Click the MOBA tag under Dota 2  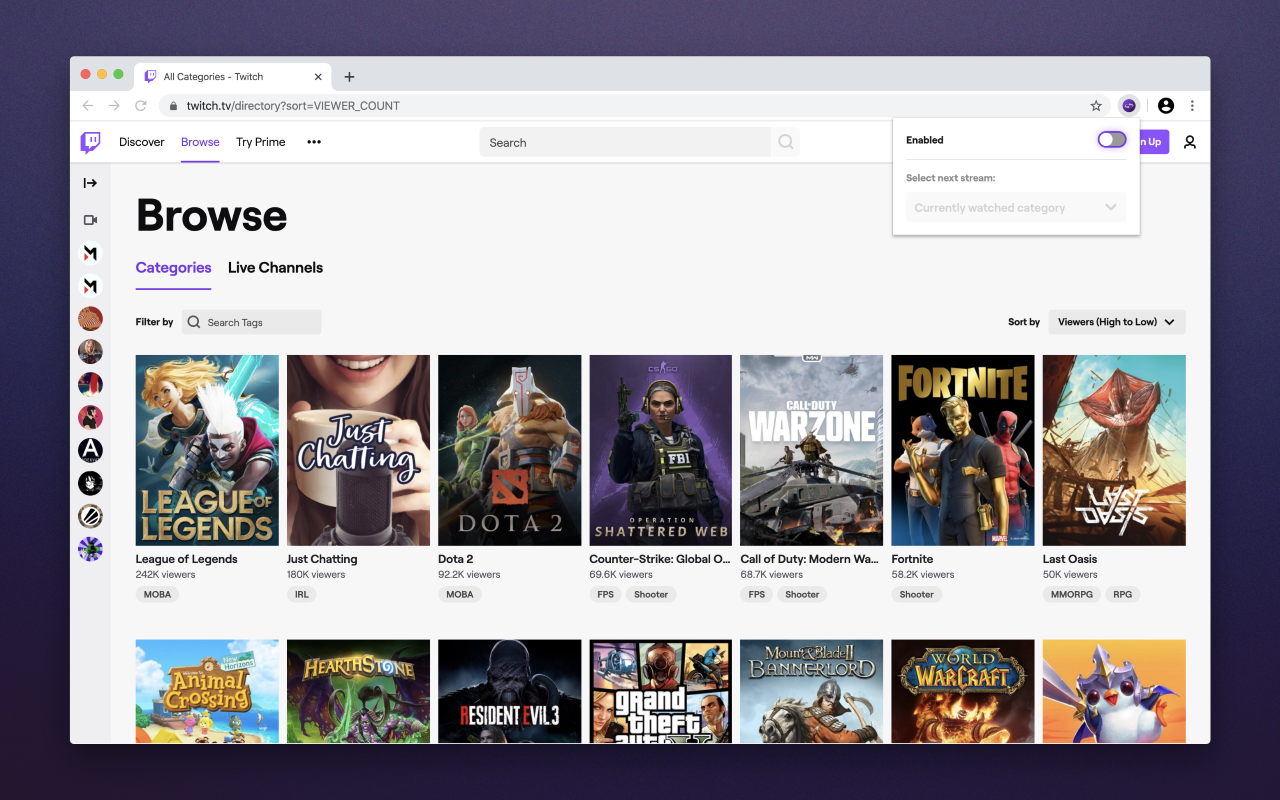(460, 594)
